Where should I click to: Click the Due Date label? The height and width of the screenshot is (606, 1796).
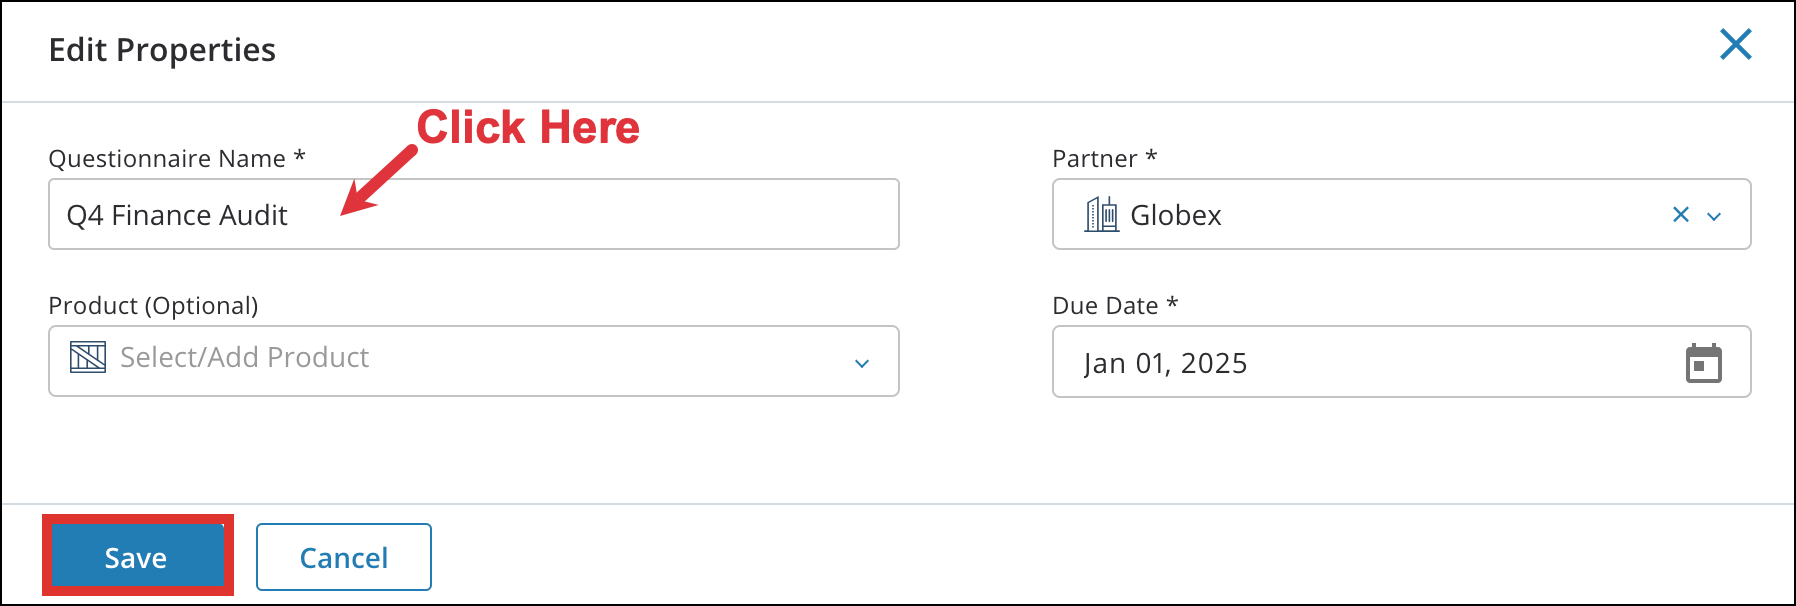tap(1113, 306)
